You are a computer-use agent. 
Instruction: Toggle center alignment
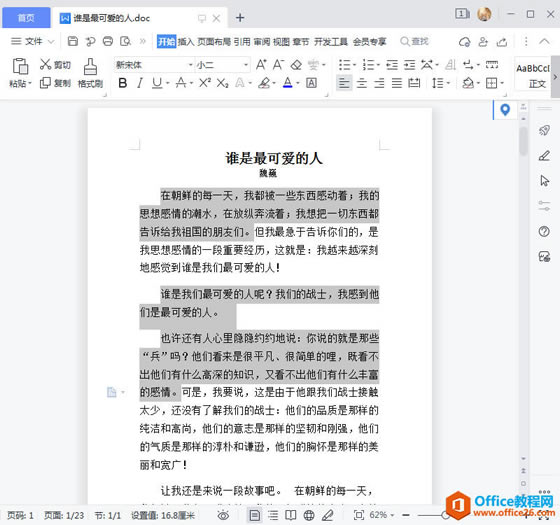pyautogui.click(x=362, y=83)
